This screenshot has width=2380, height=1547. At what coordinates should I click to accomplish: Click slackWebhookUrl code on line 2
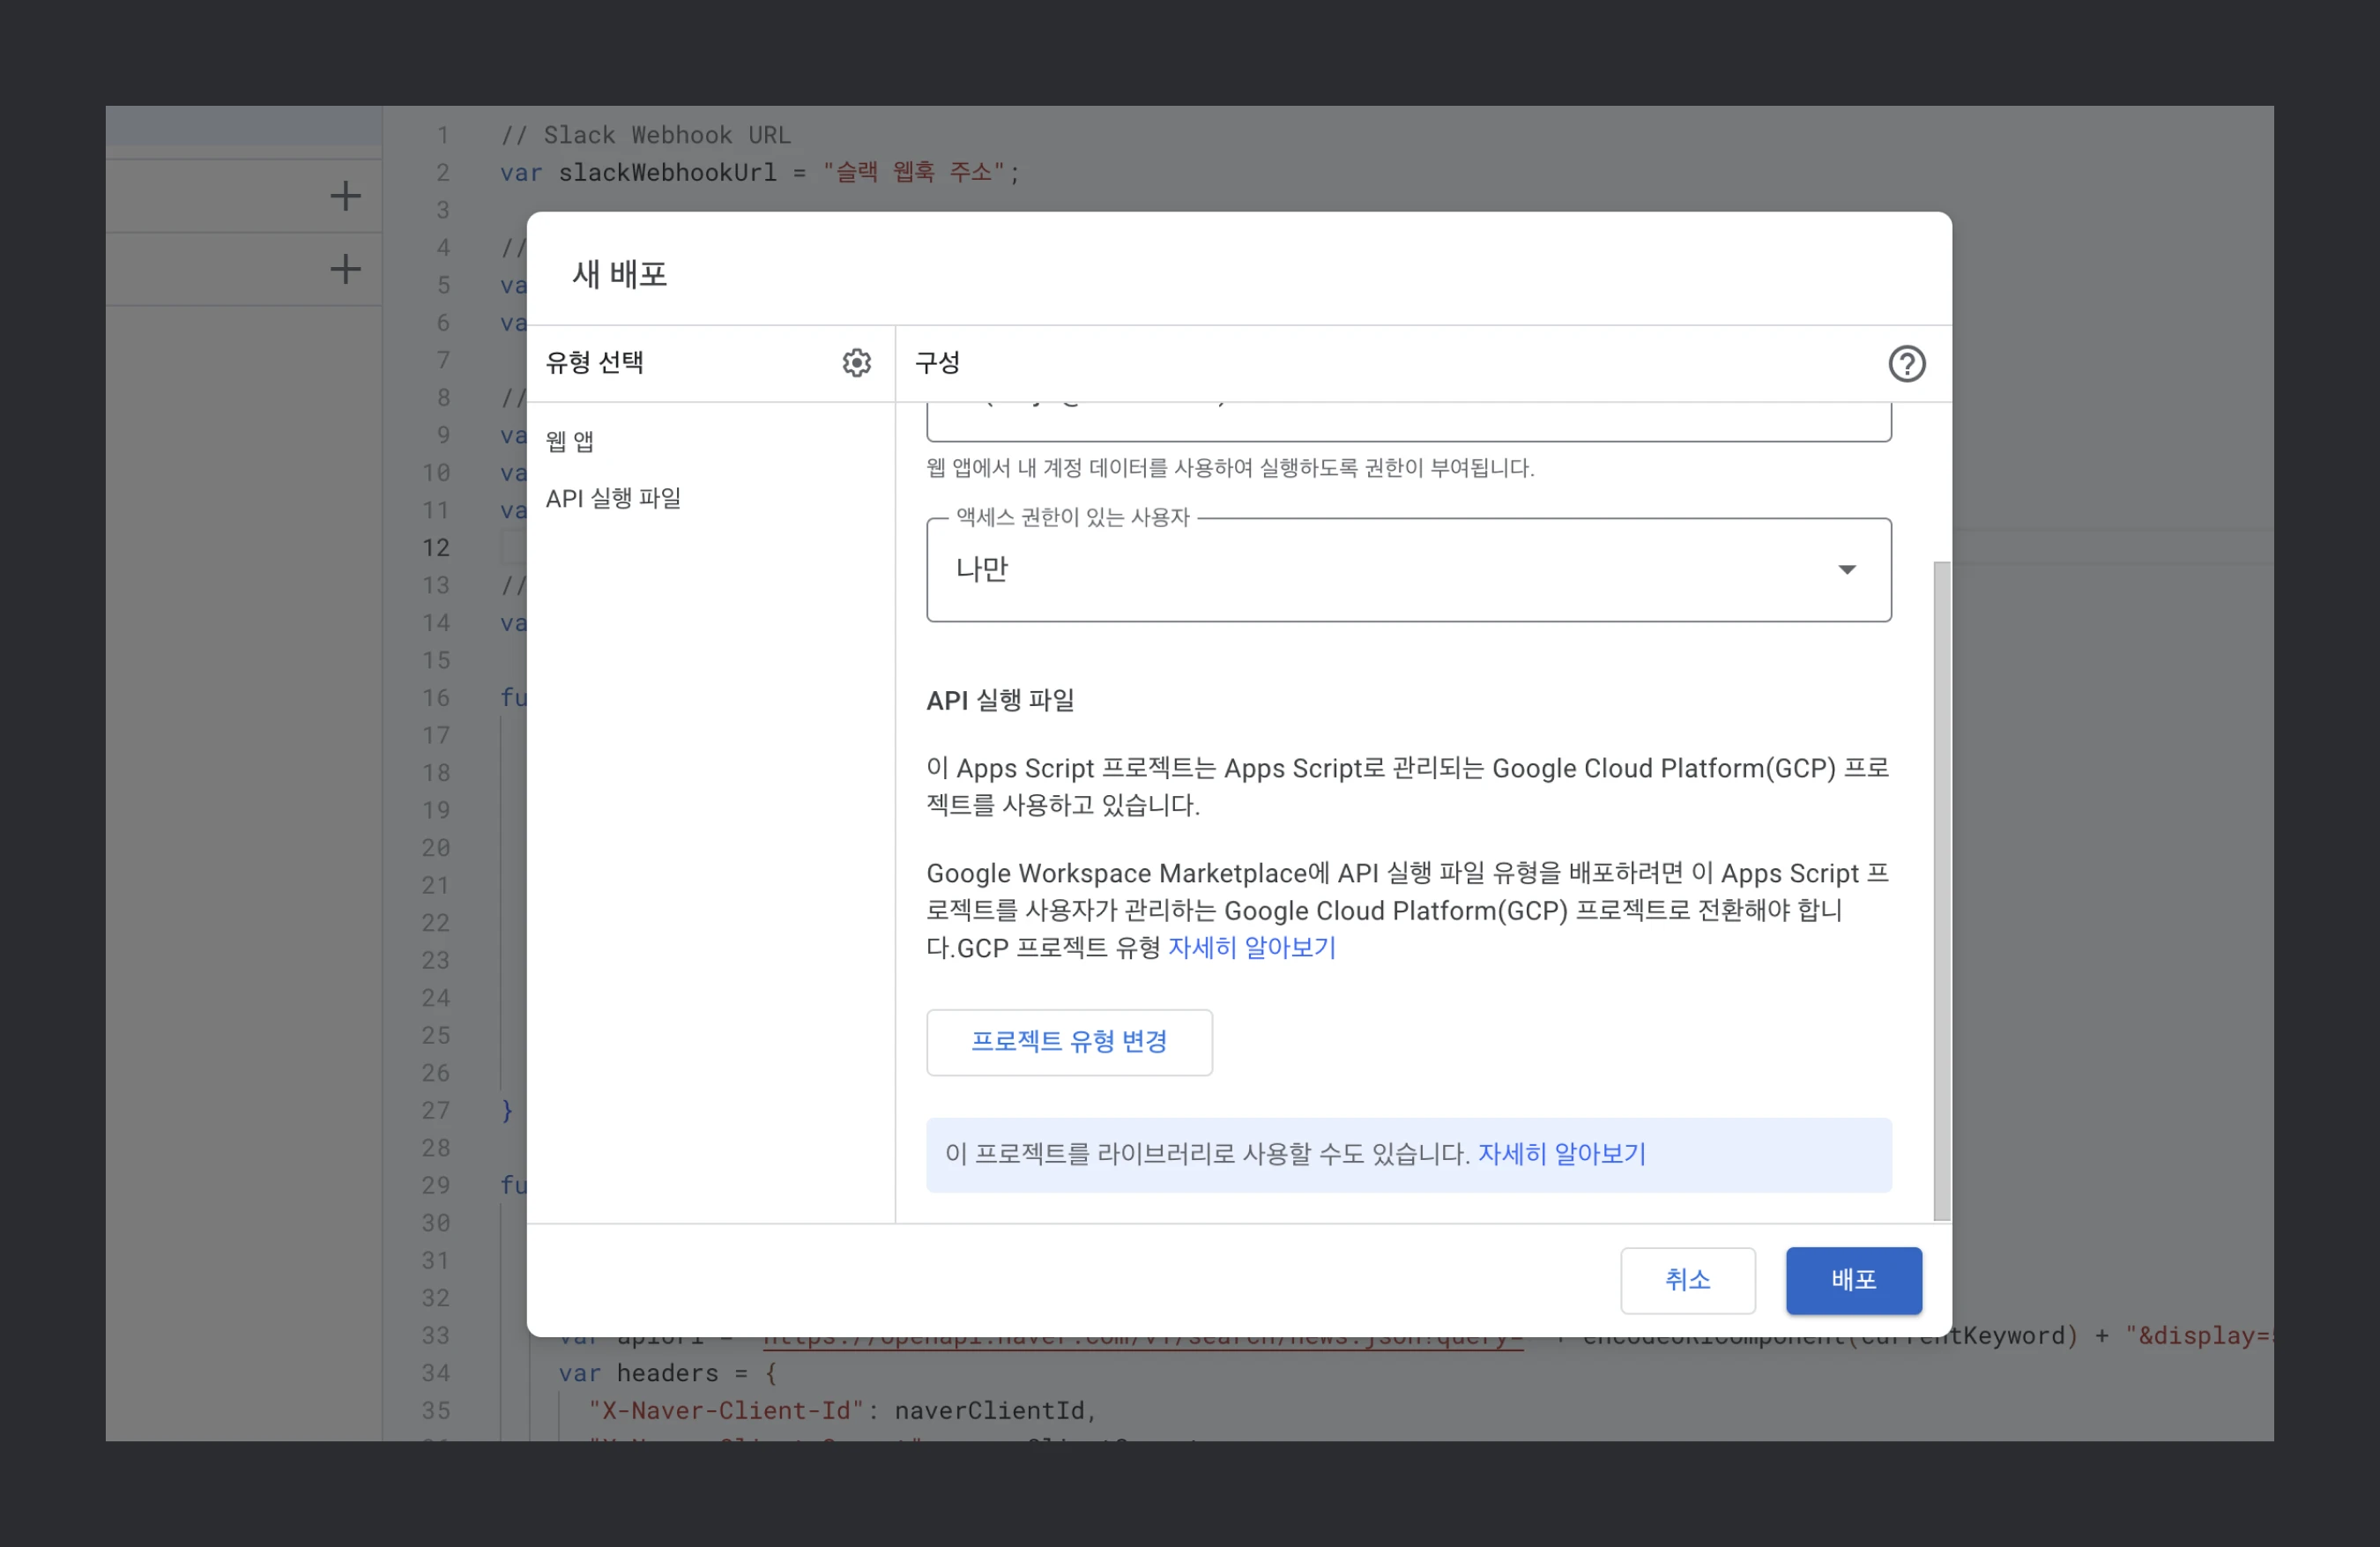[x=667, y=173]
